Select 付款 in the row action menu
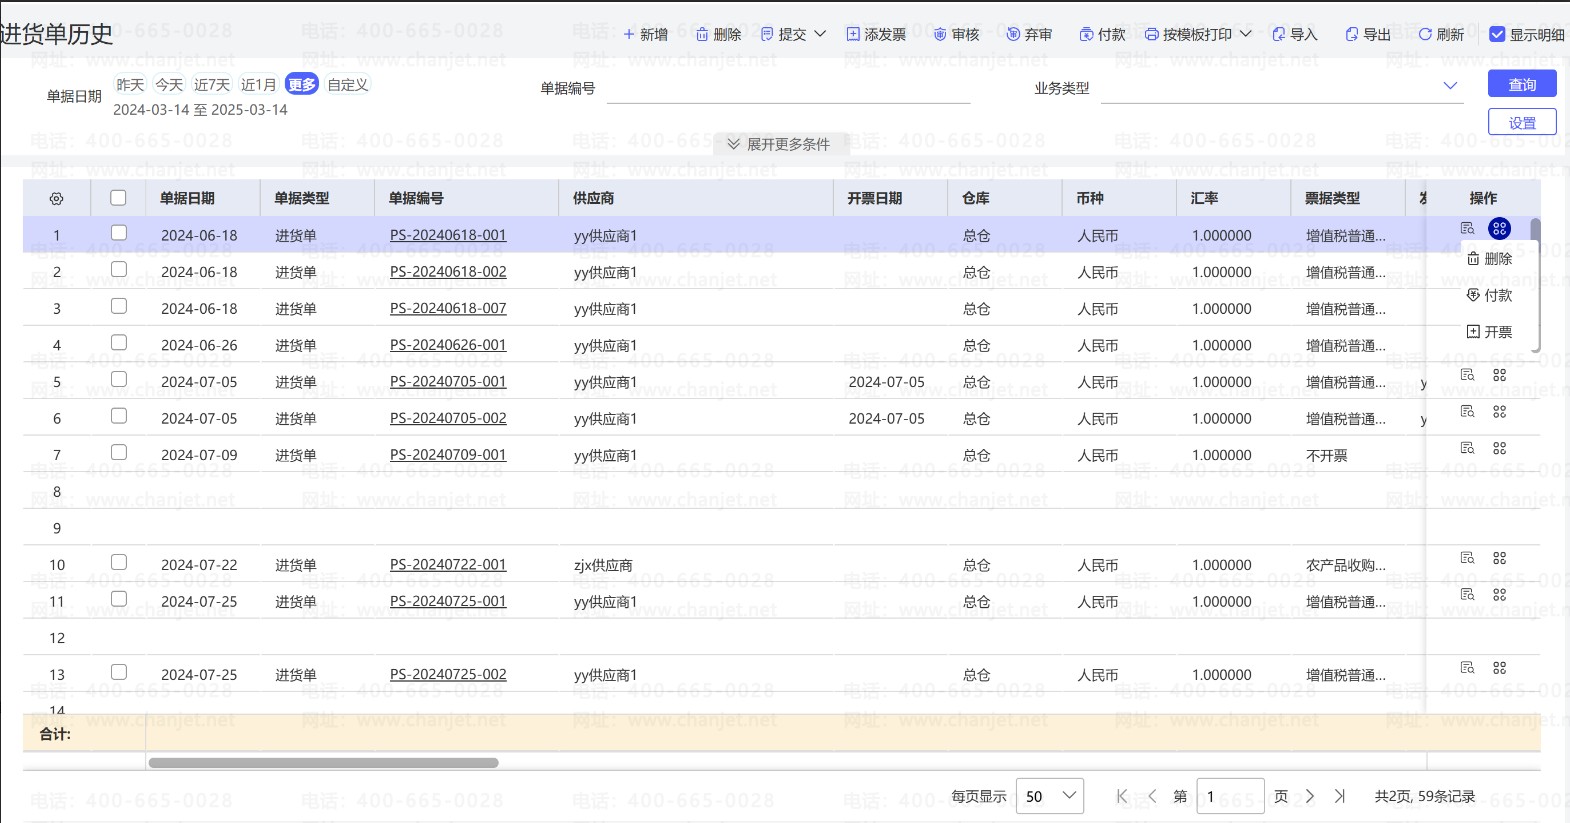Screen dimensions: 1570x823 pos(1489,295)
